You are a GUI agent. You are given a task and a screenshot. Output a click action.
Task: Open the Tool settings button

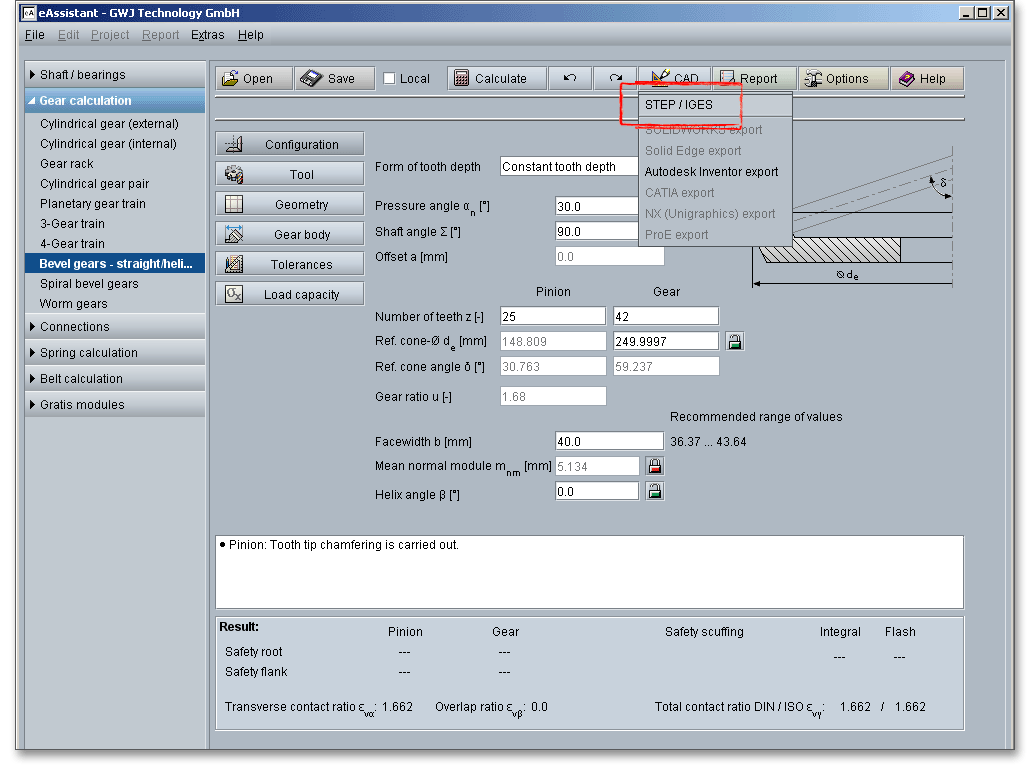click(290, 175)
